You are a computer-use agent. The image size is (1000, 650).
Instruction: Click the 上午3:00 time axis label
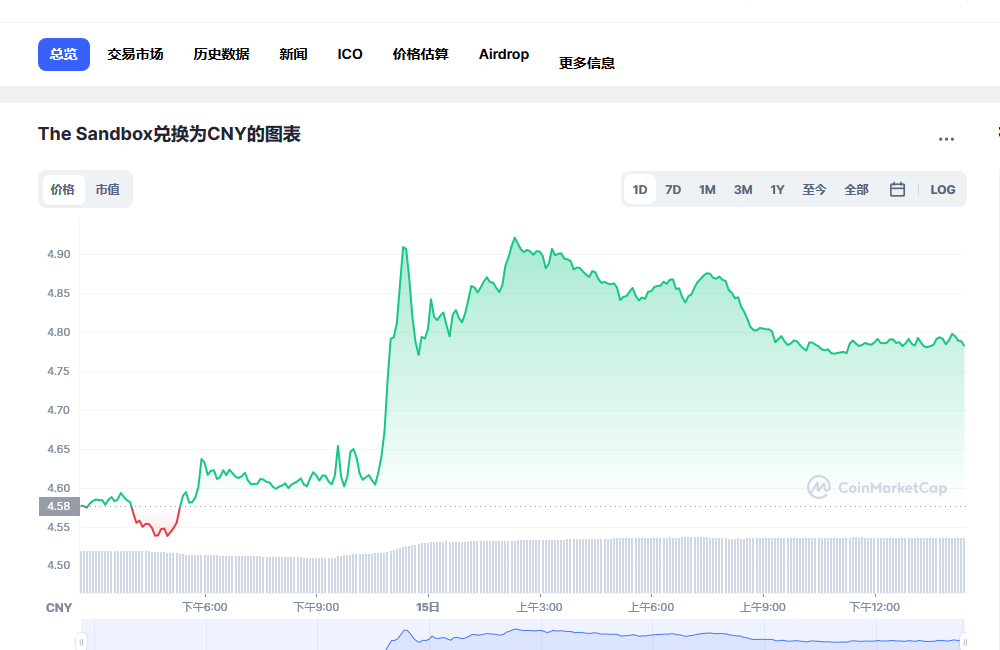pyautogui.click(x=540, y=607)
